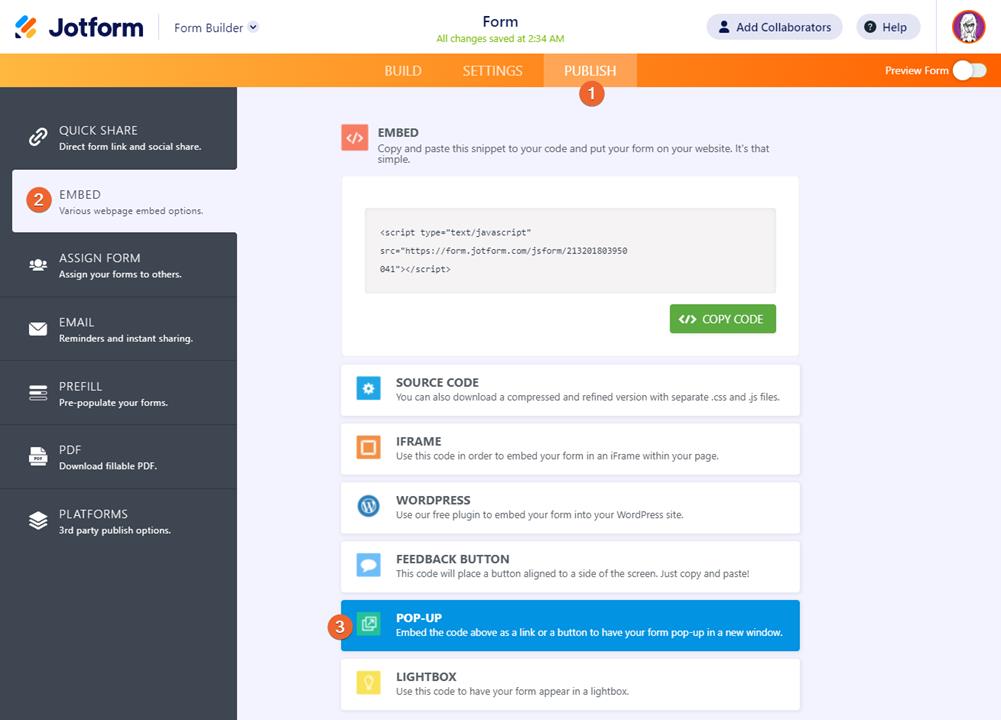Open the PDF sidebar heading
Screen dimensions: 1001x720
[70, 450]
